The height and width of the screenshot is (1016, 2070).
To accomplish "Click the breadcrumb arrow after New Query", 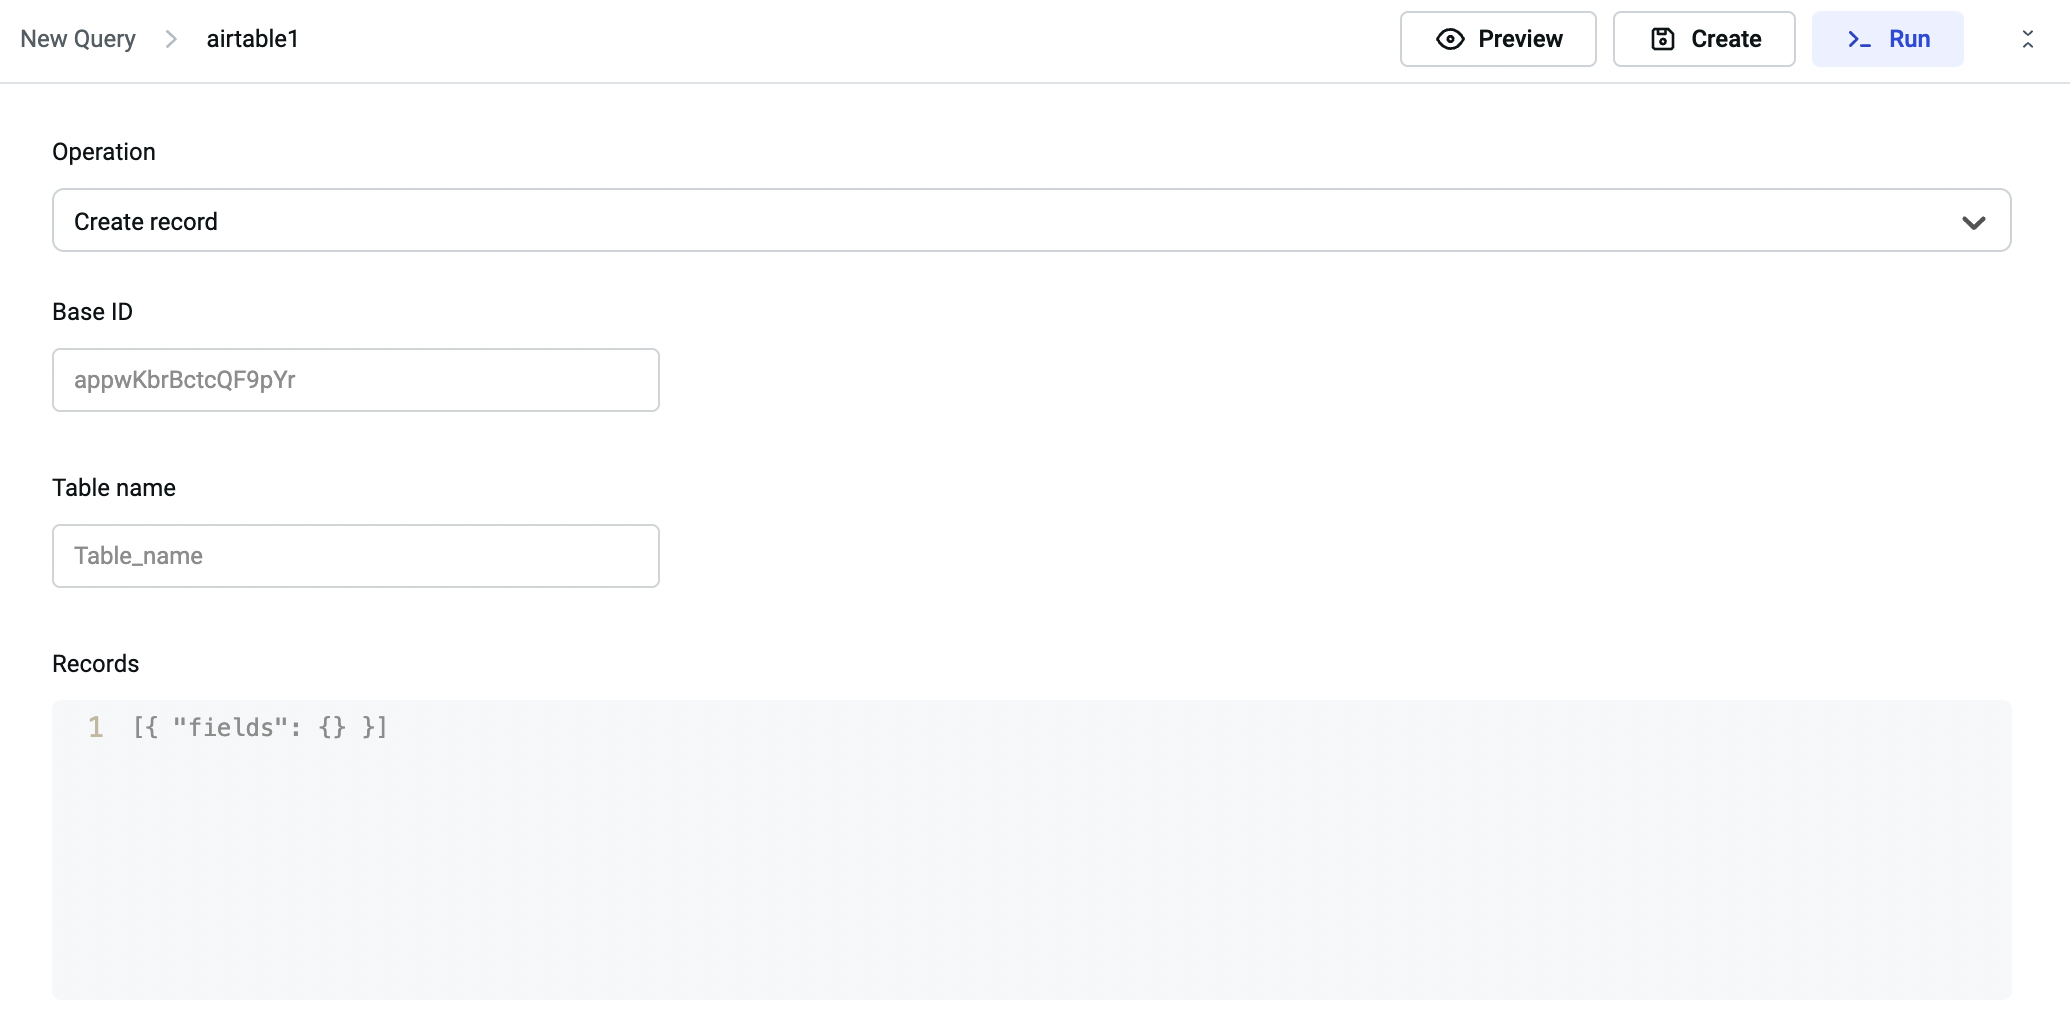I will [x=171, y=39].
